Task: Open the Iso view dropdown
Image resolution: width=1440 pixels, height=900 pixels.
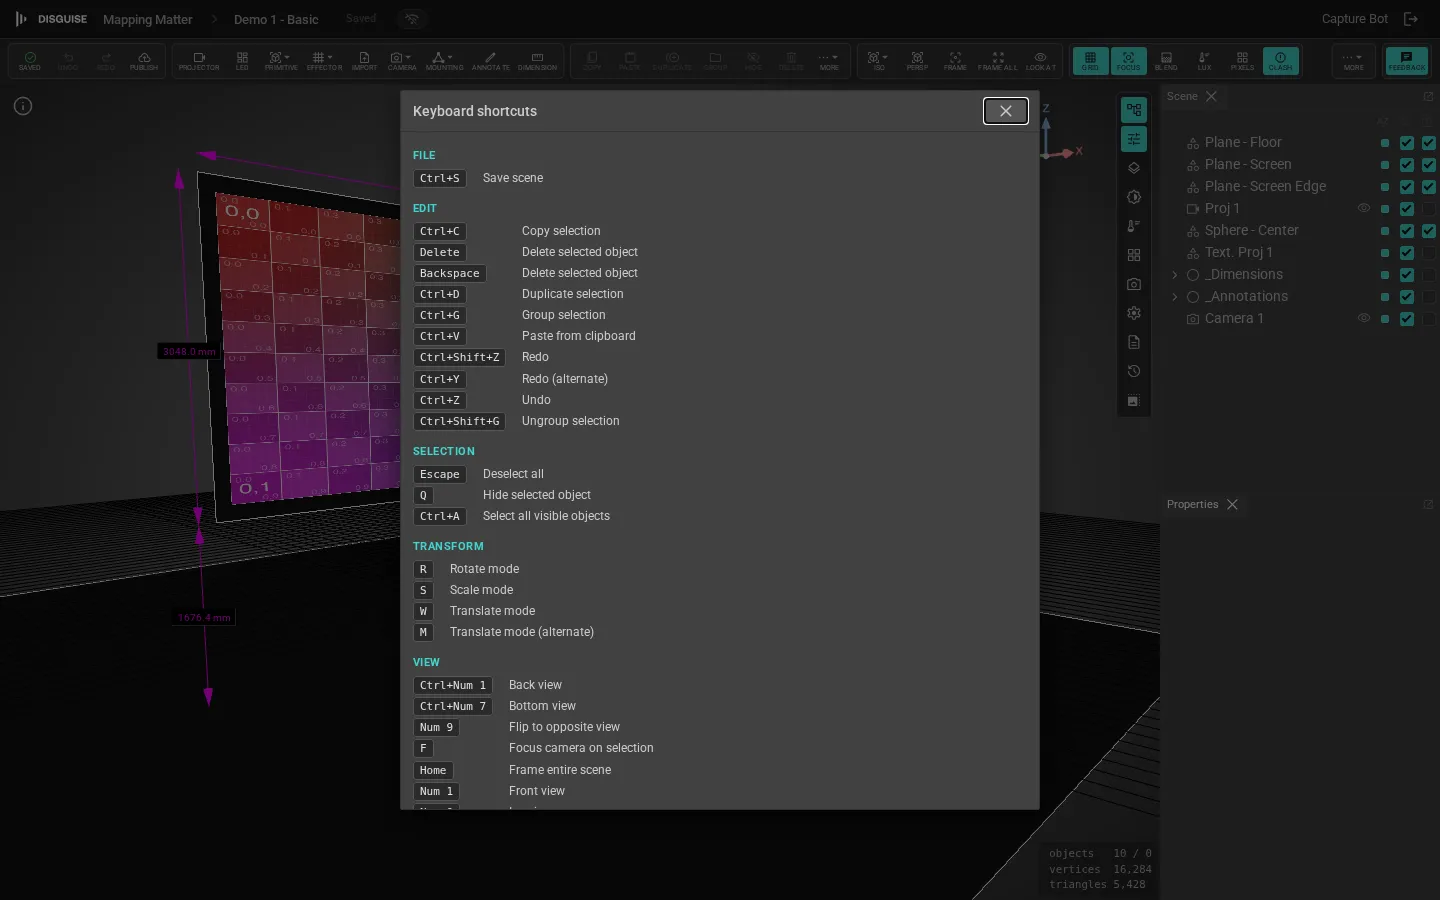Action: pyautogui.click(x=878, y=61)
